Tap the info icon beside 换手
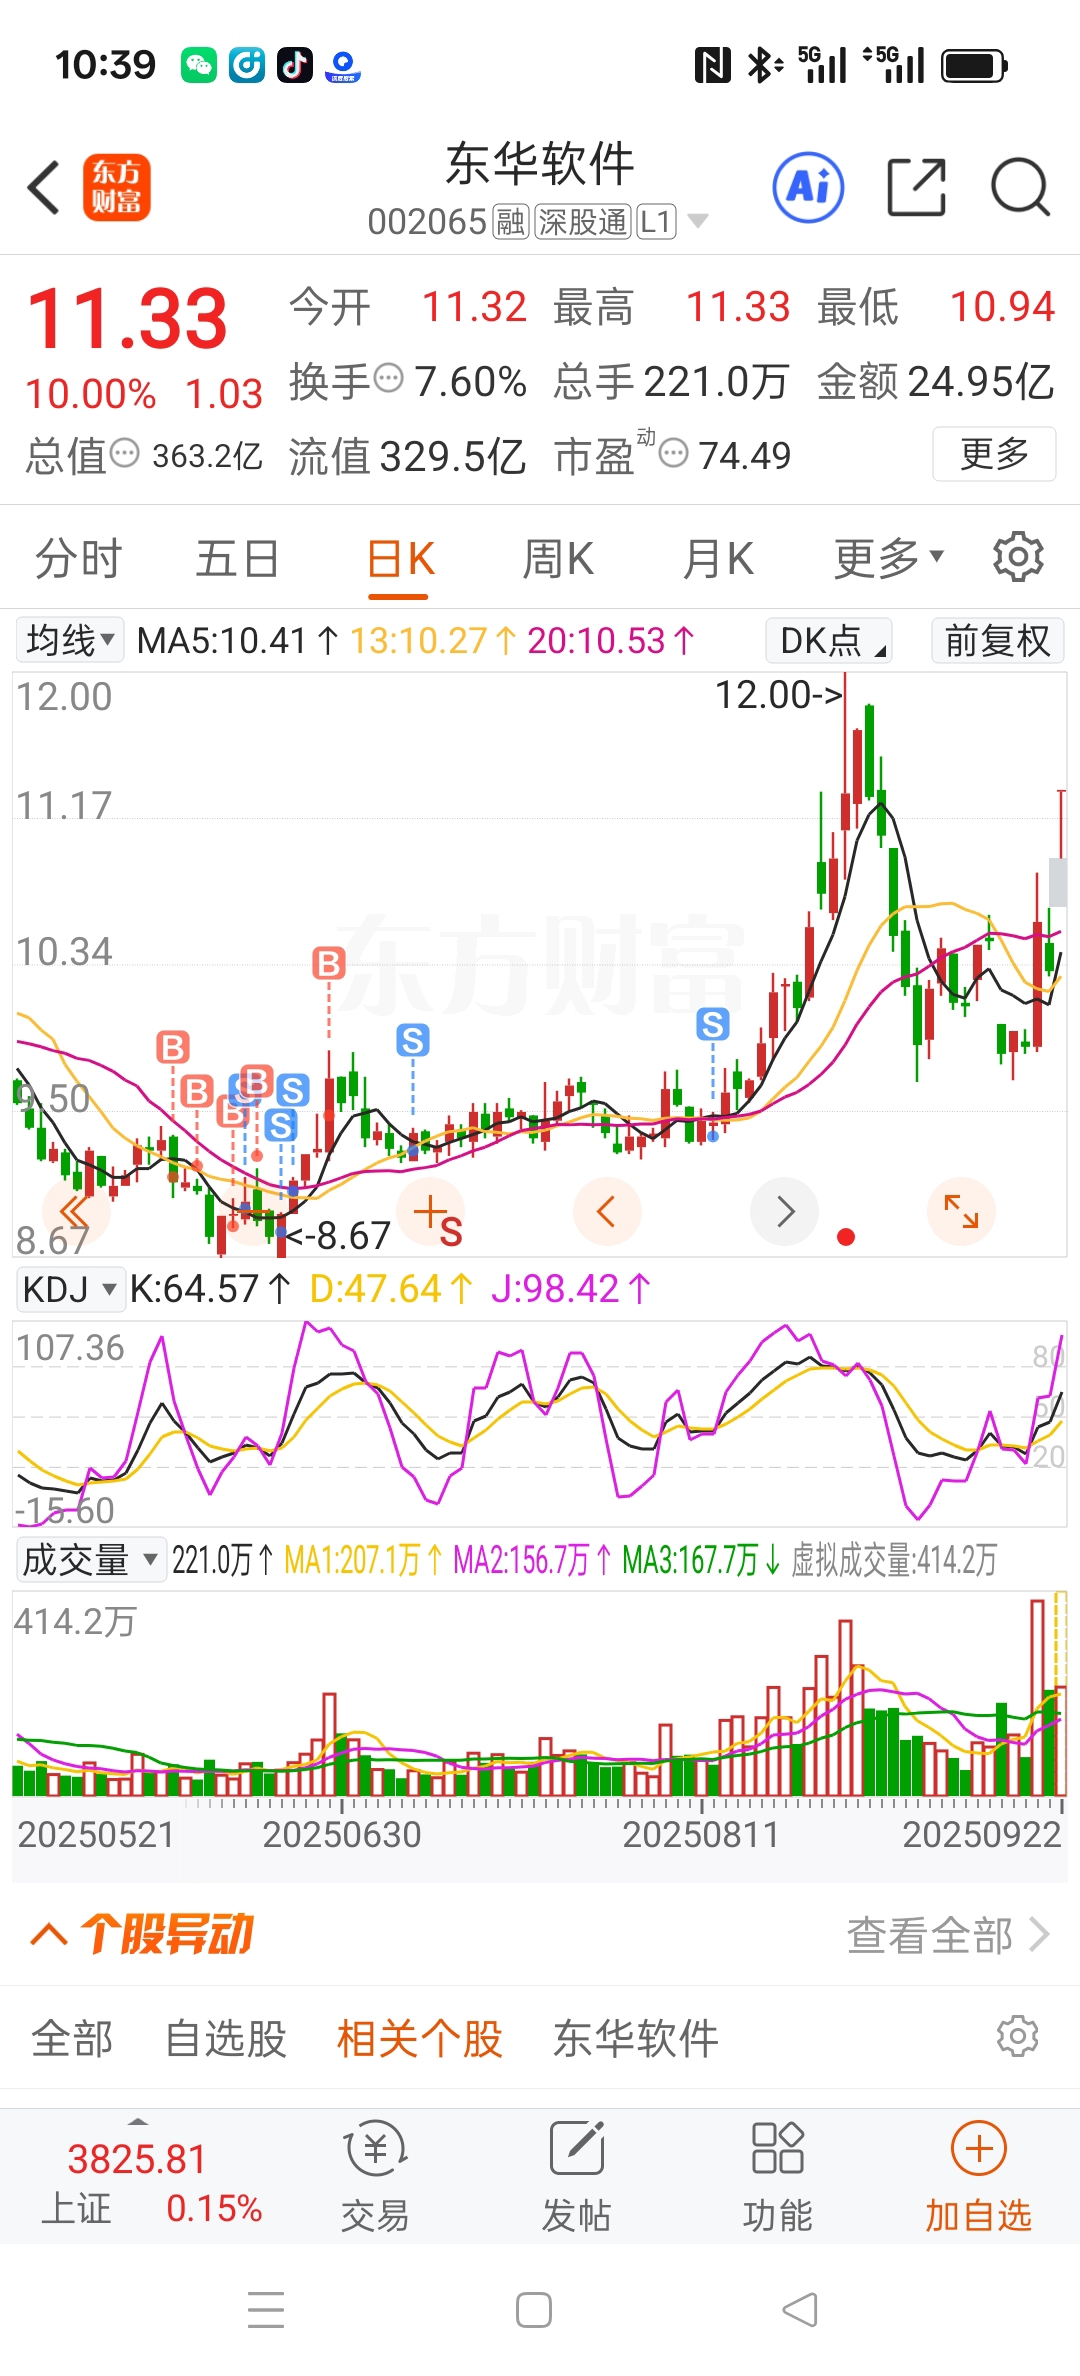 click(388, 378)
